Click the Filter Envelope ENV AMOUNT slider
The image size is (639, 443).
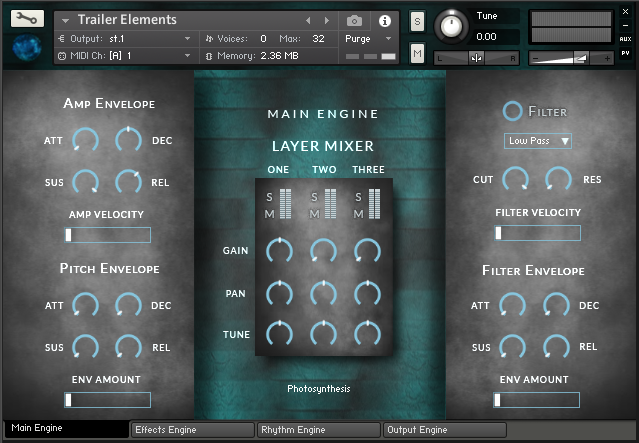(536, 400)
